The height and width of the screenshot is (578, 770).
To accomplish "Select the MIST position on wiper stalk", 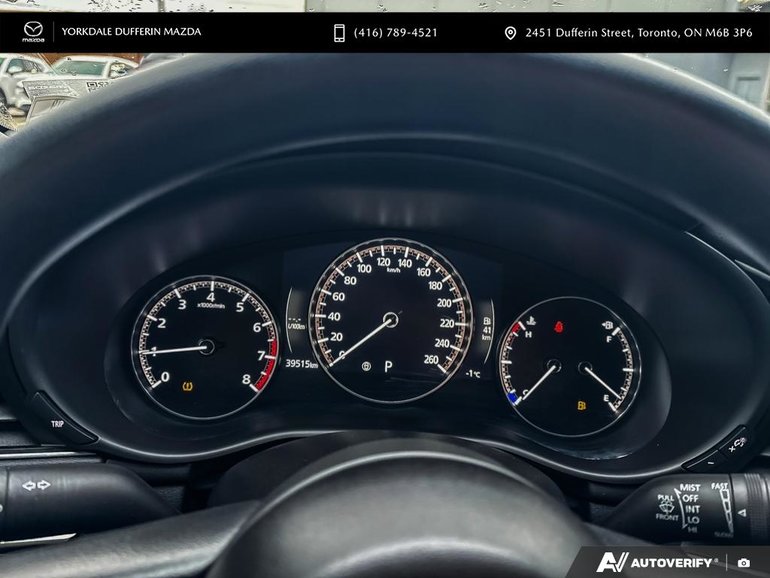I will coord(691,487).
